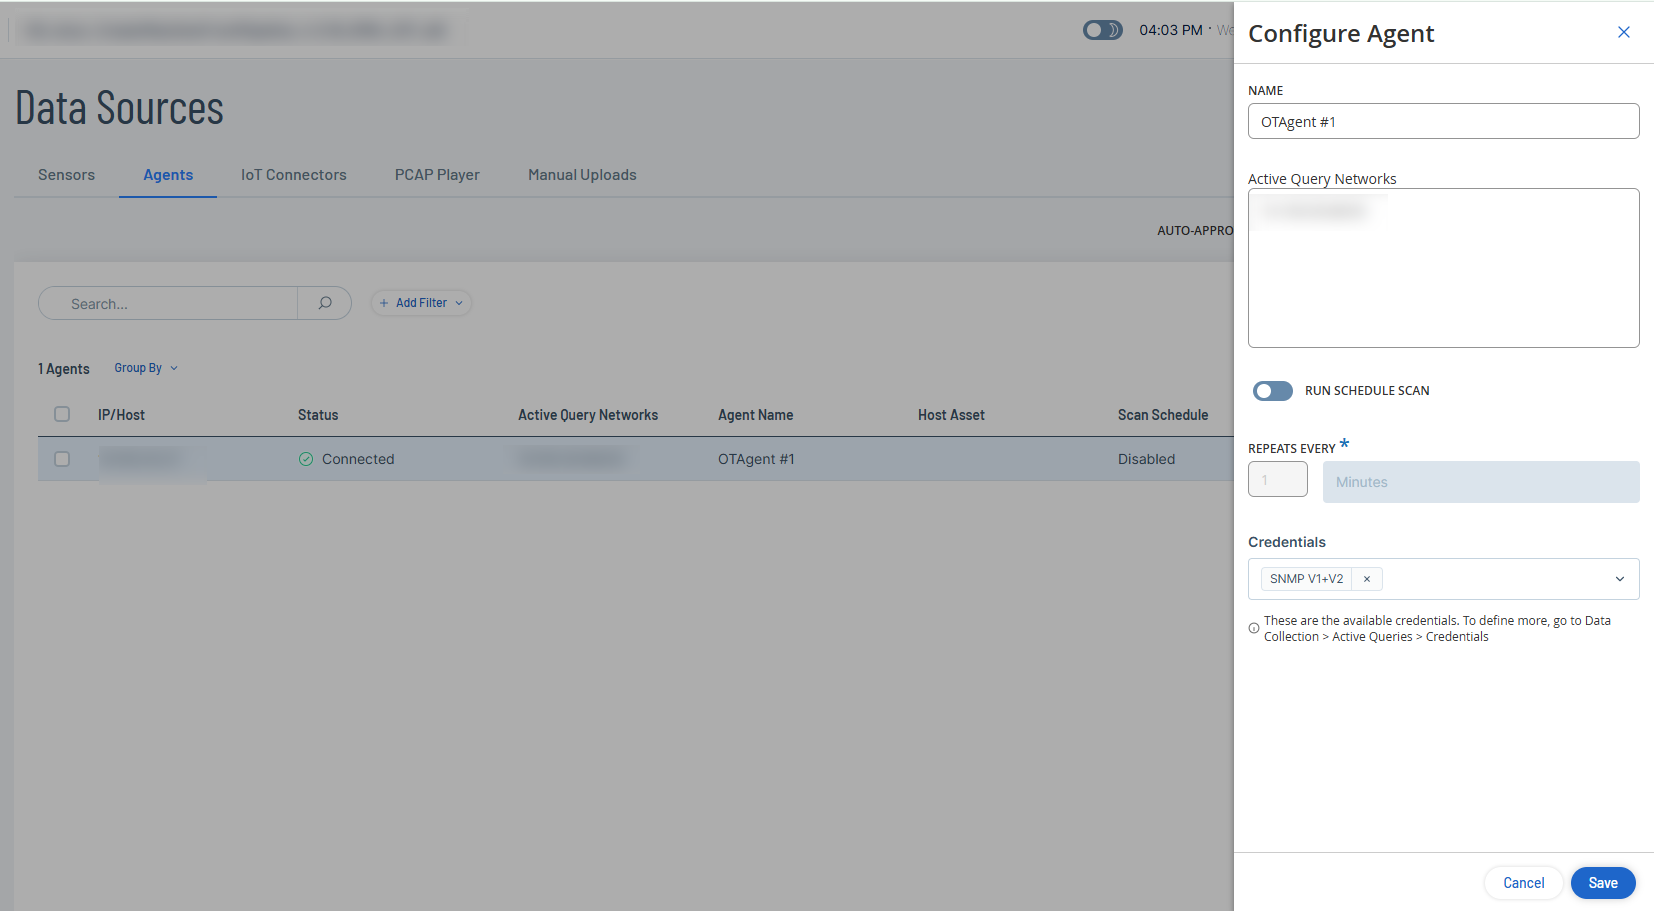Click the agent Name input field

coord(1442,122)
